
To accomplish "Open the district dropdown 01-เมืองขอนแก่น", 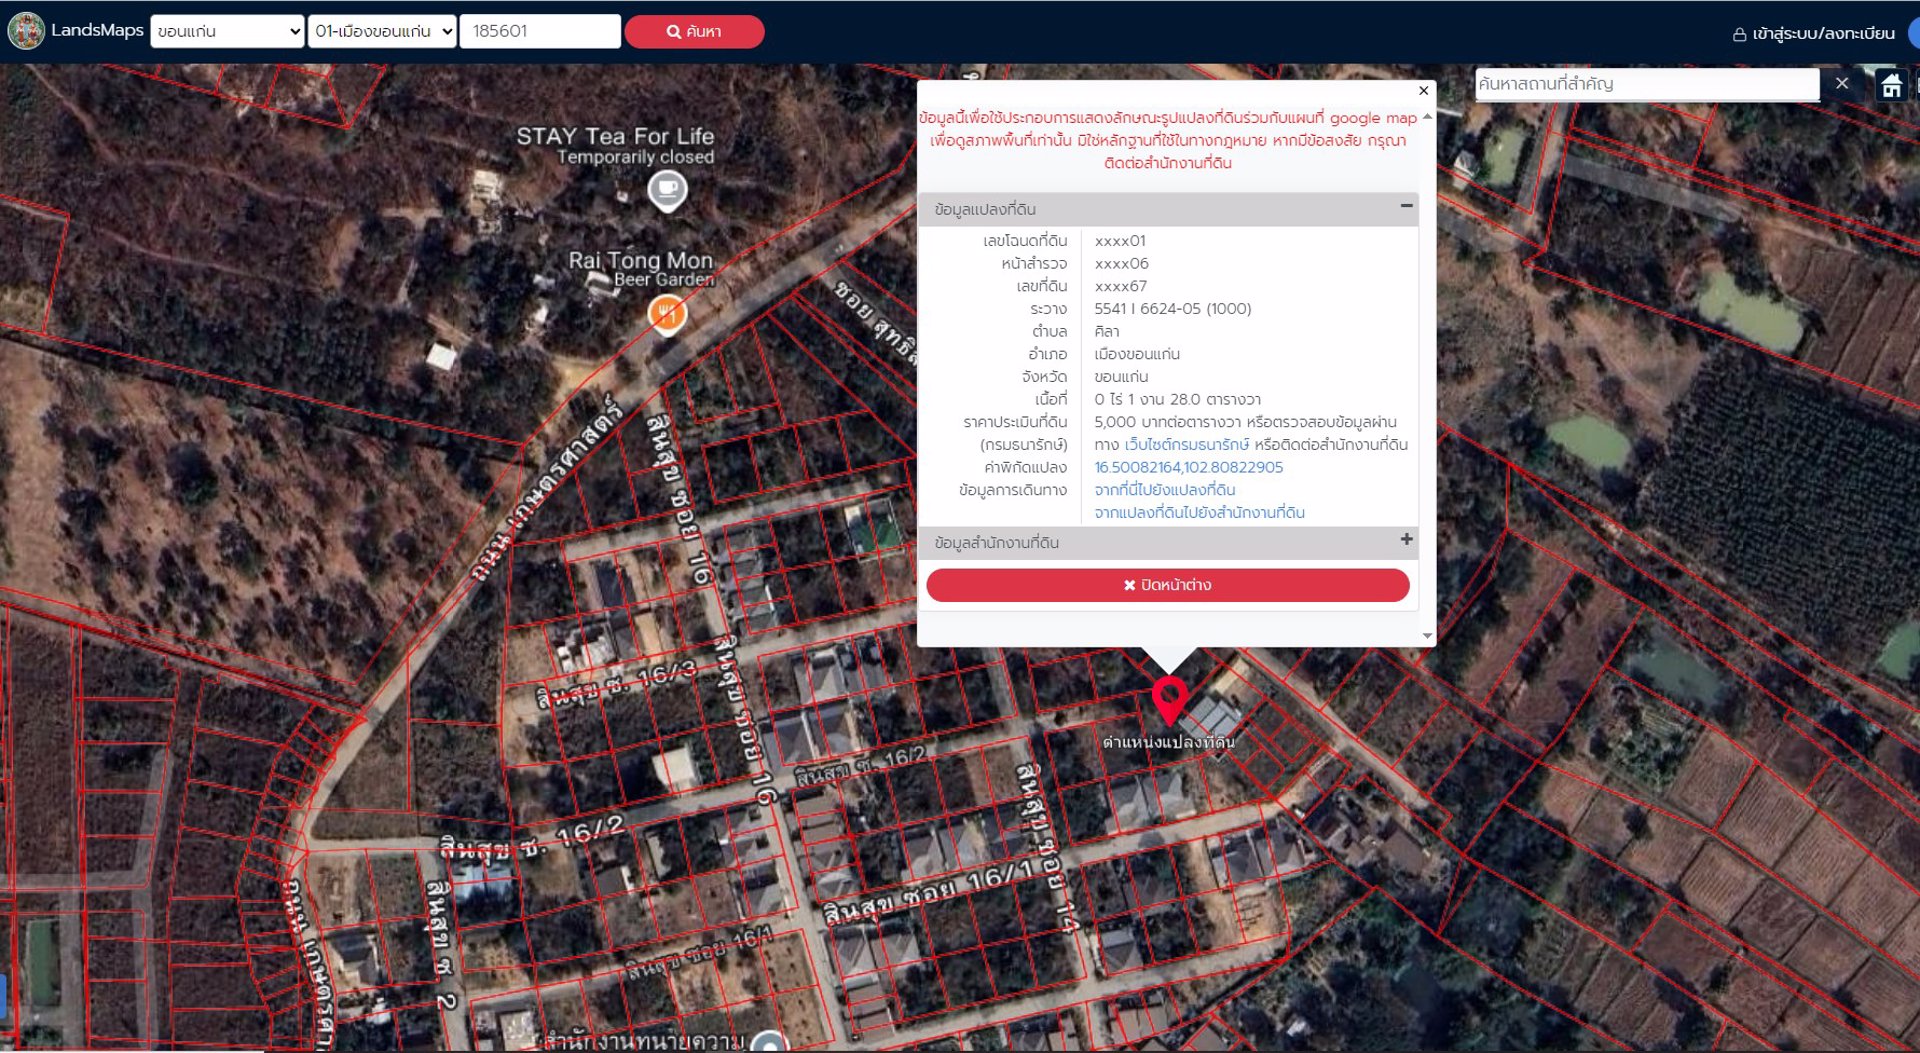I will click(382, 31).
